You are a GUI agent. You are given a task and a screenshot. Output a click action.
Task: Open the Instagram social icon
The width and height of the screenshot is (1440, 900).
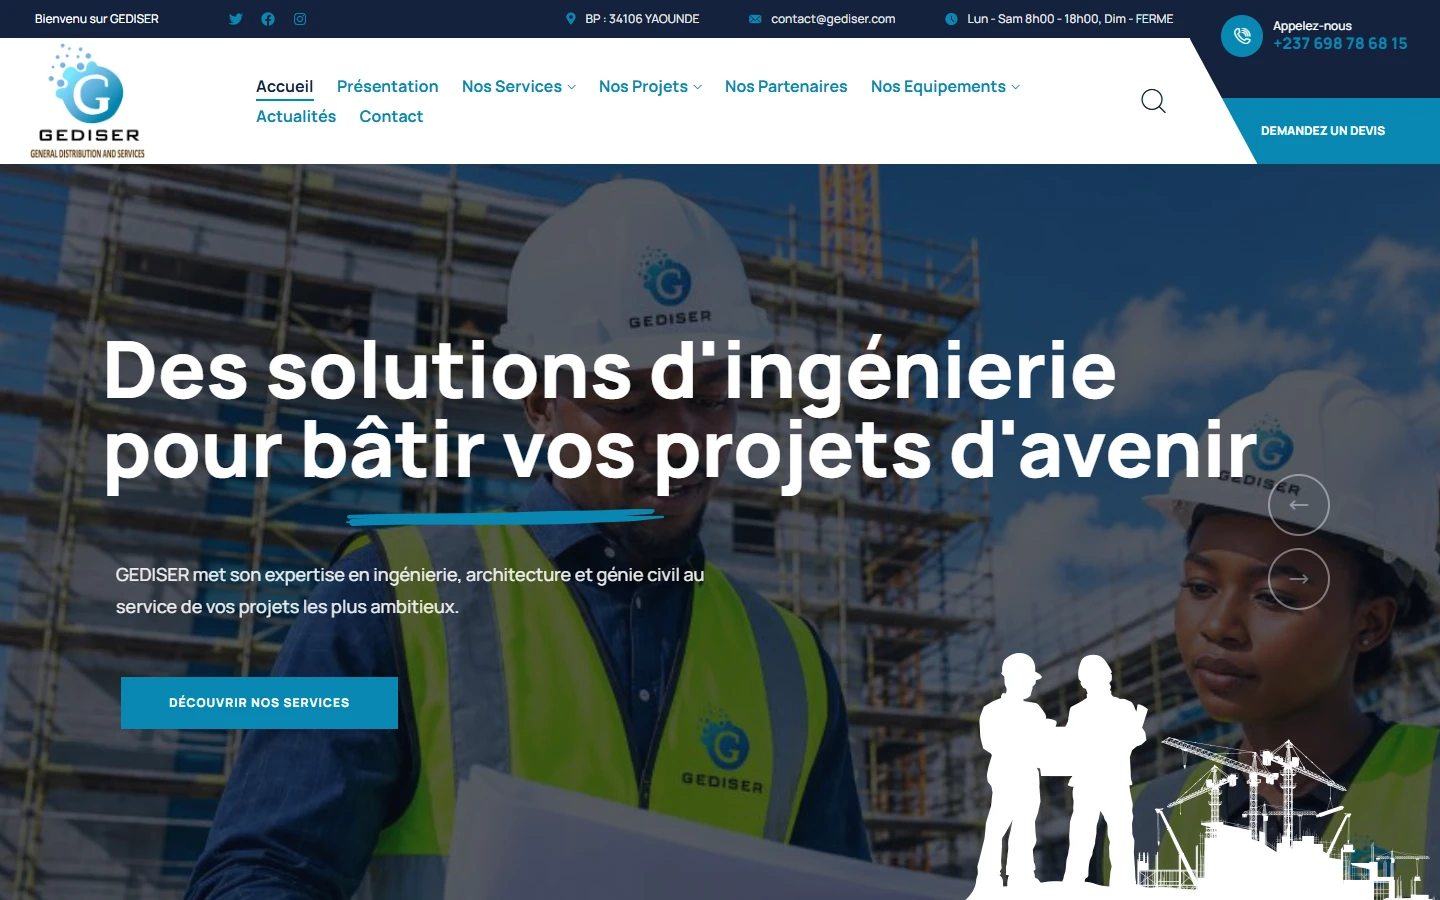coord(300,19)
